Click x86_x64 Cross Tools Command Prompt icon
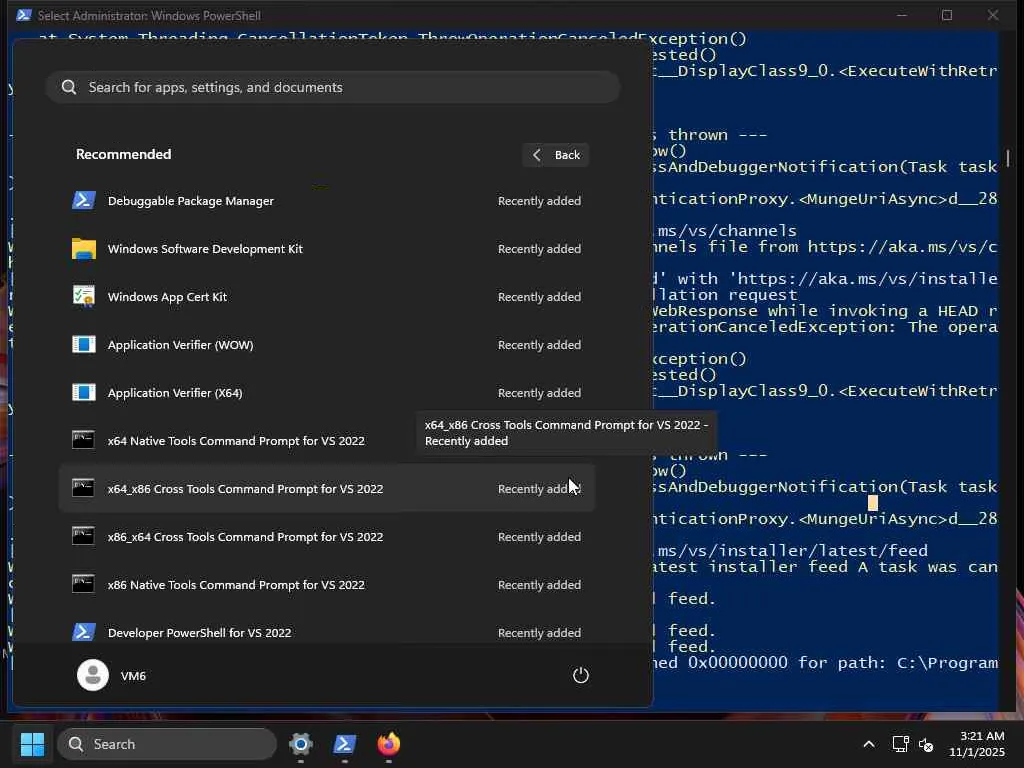1024x768 pixels. [x=84, y=536]
